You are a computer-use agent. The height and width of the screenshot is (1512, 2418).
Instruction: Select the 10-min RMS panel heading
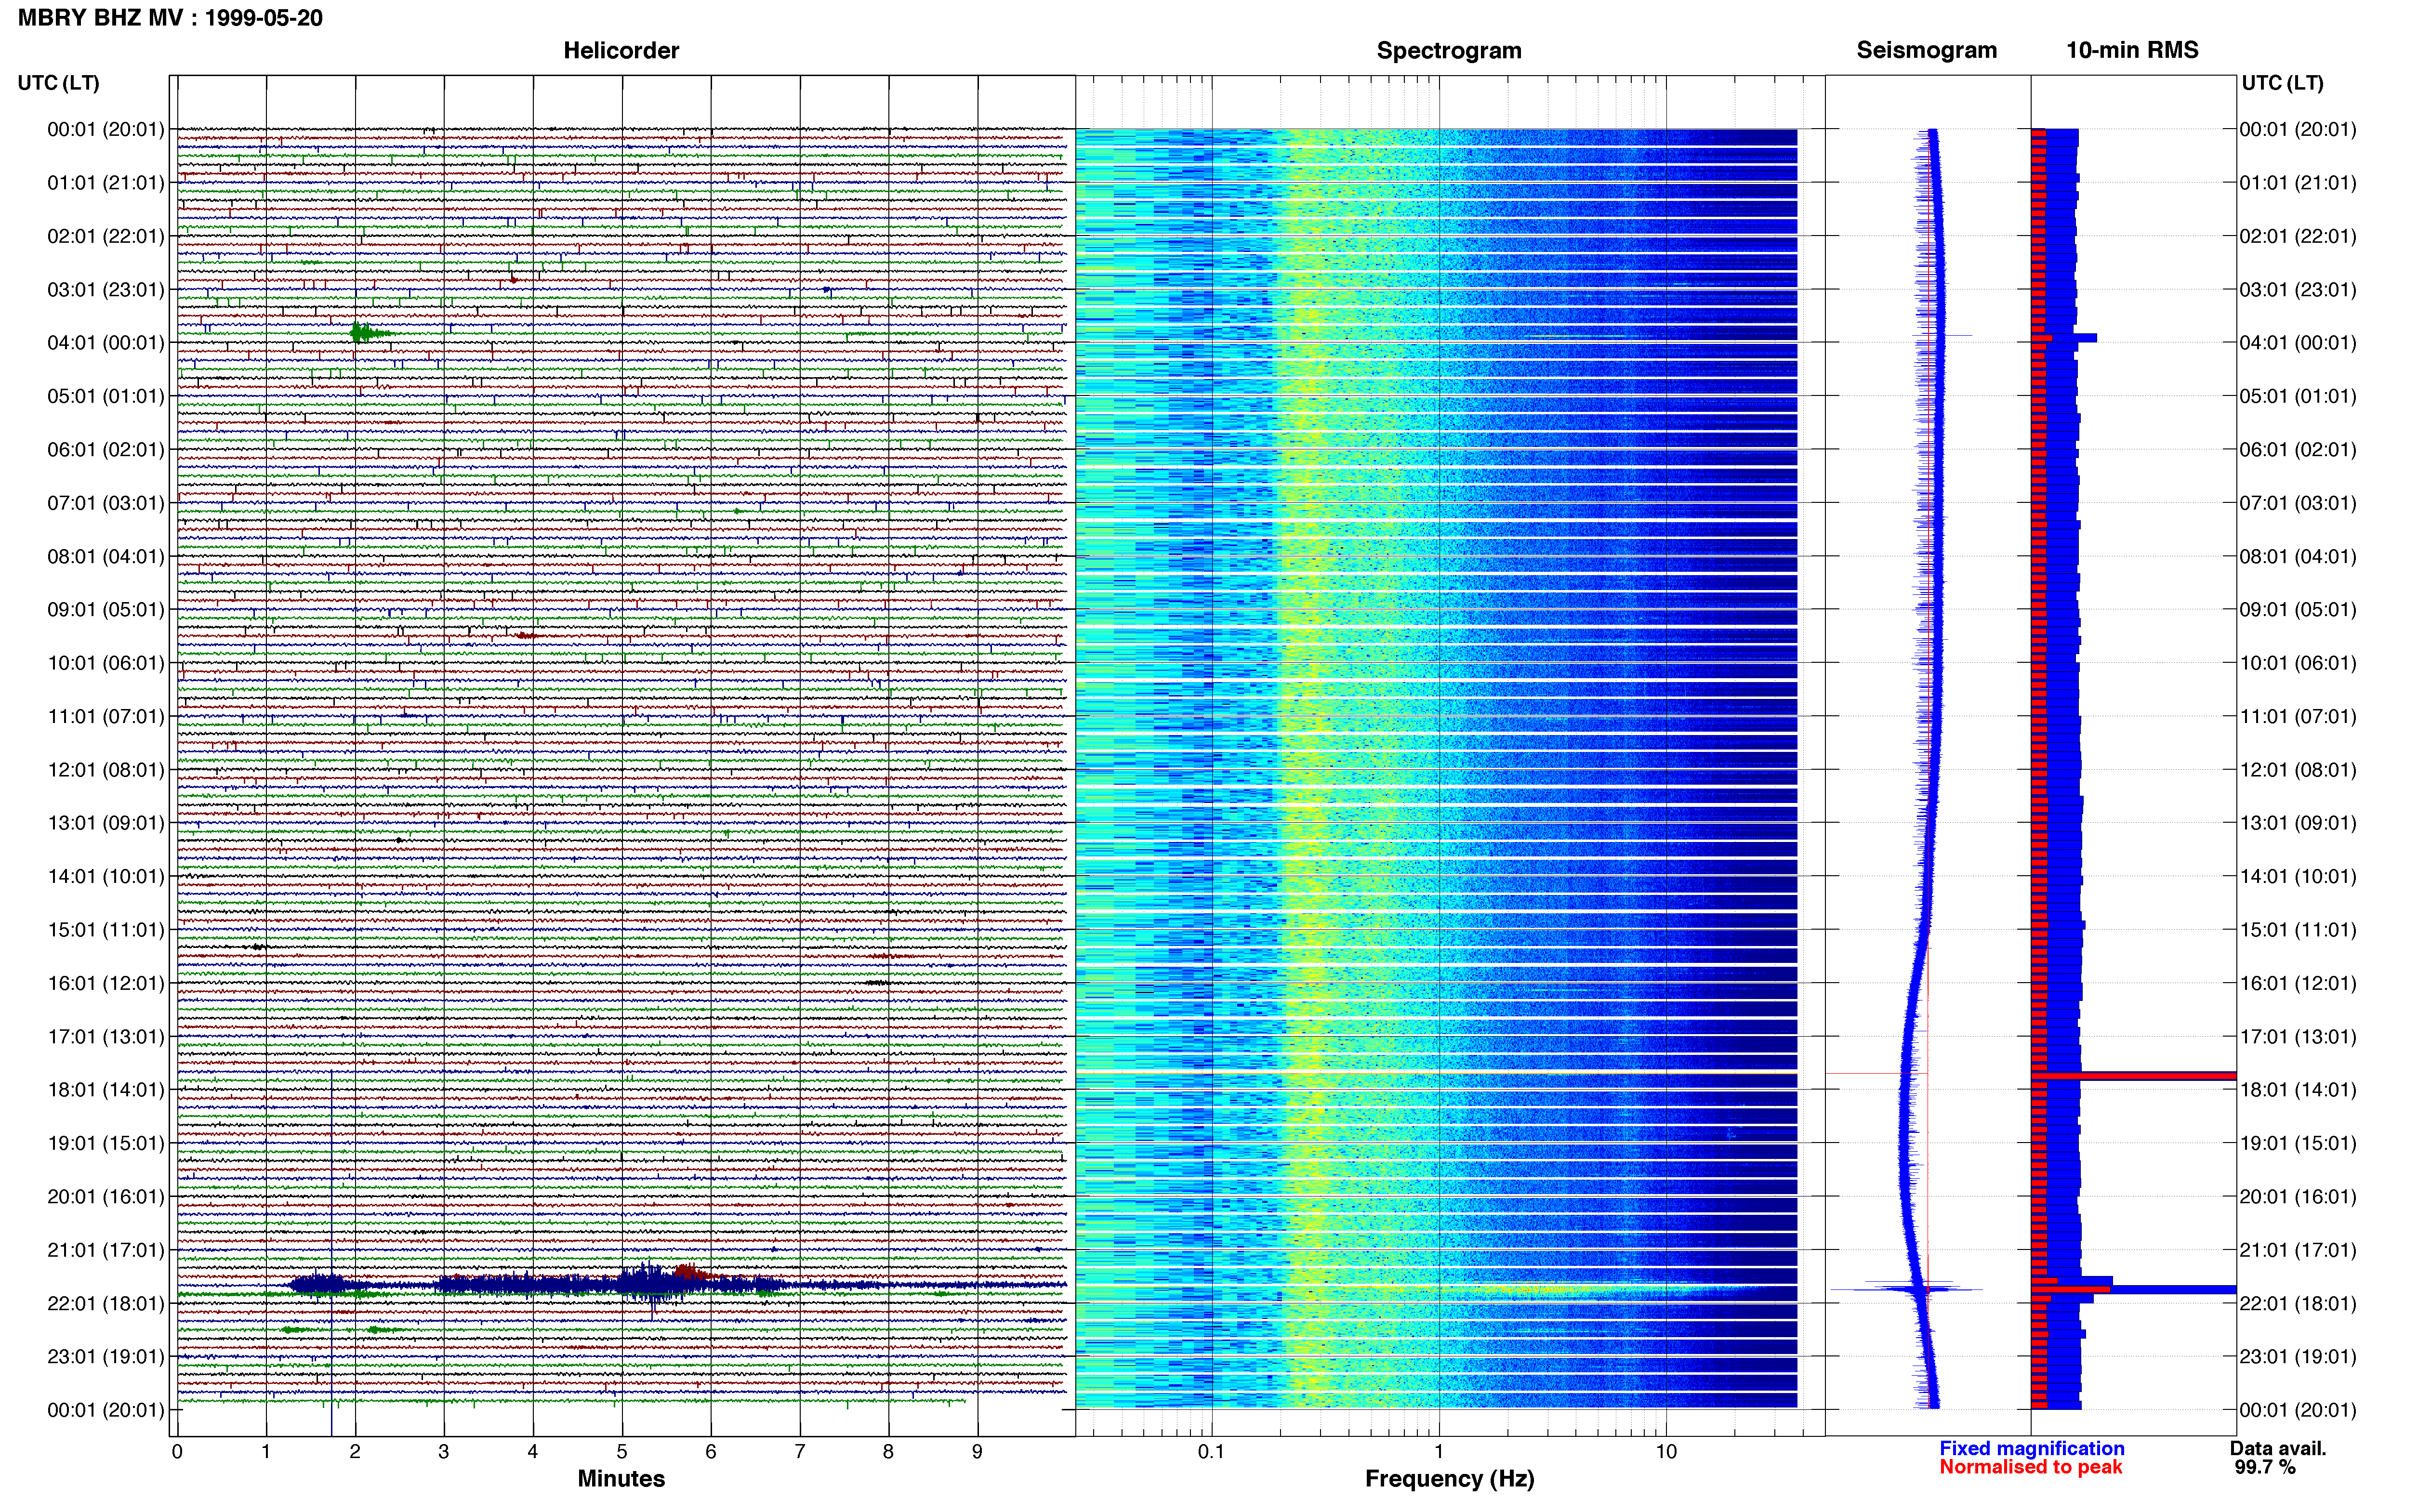pyautogui.click(x=2132, y=50)
